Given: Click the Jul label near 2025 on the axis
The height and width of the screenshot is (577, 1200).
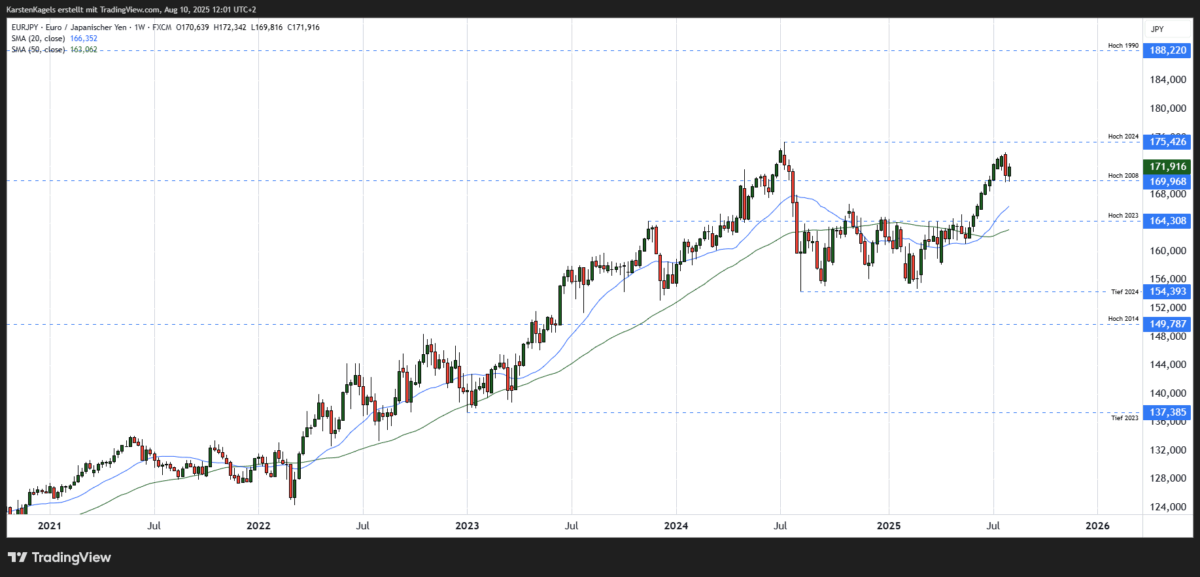Looking at the screenshot, I should pos(995,525).
